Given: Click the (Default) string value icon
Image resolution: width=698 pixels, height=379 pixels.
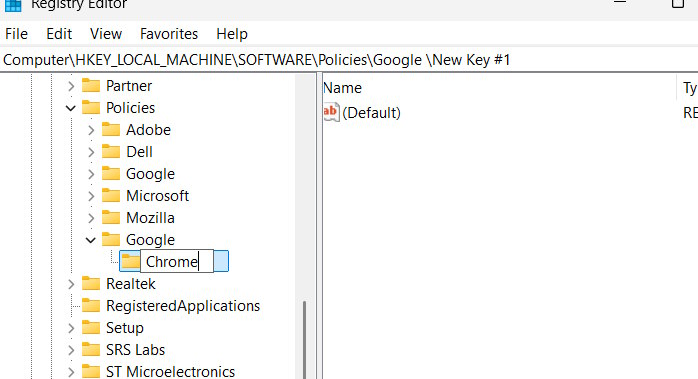Looking at the screenshot, I should 332,112.
